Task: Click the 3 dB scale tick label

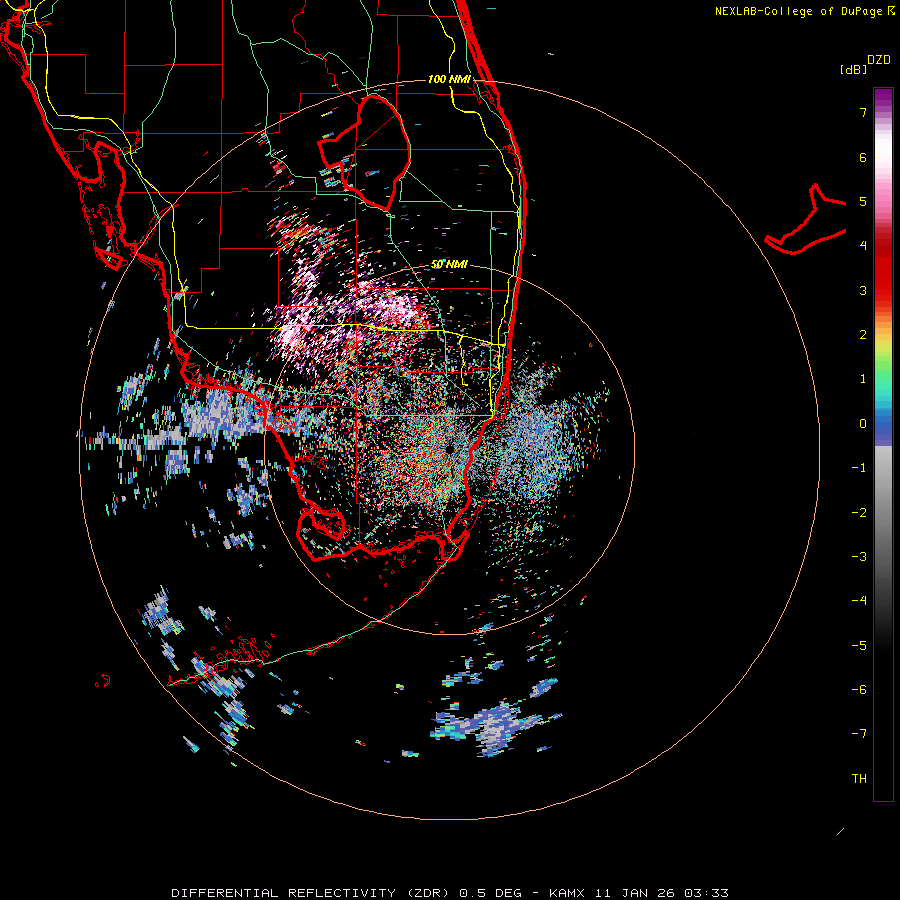Action: tap(863, 290)
